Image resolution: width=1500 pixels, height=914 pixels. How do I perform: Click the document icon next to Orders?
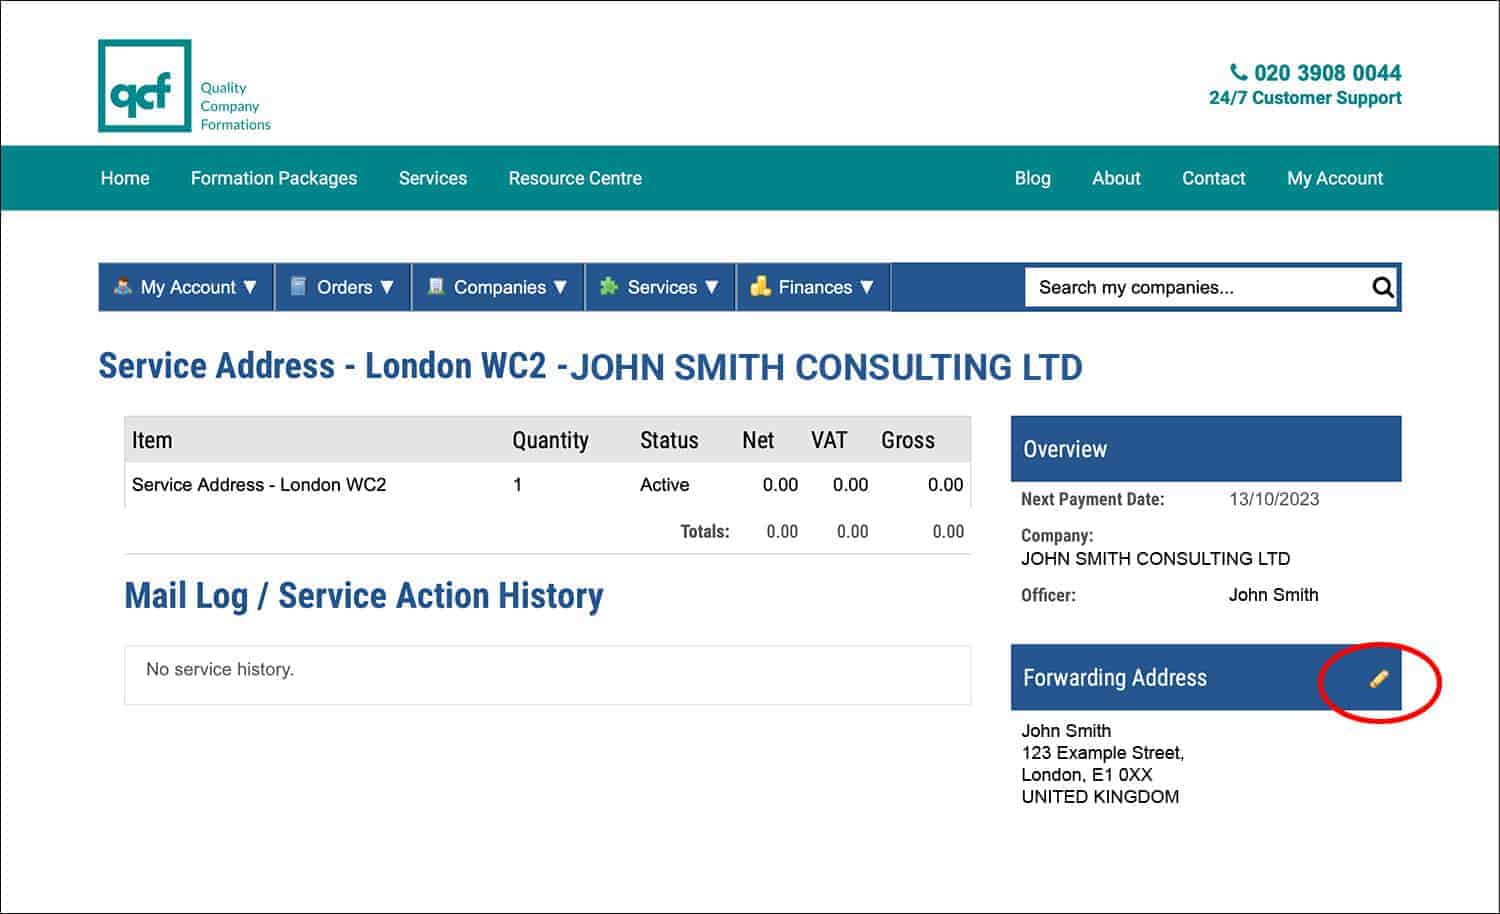coord(297,287)
